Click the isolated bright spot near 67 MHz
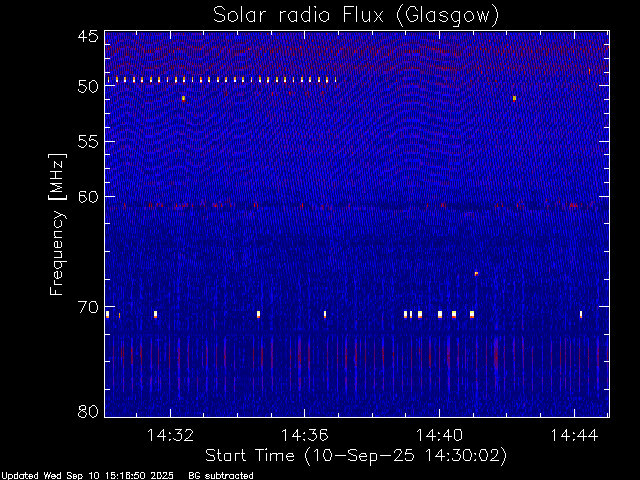Viewport: 640px width, 480px height. (x=476, y=273)
